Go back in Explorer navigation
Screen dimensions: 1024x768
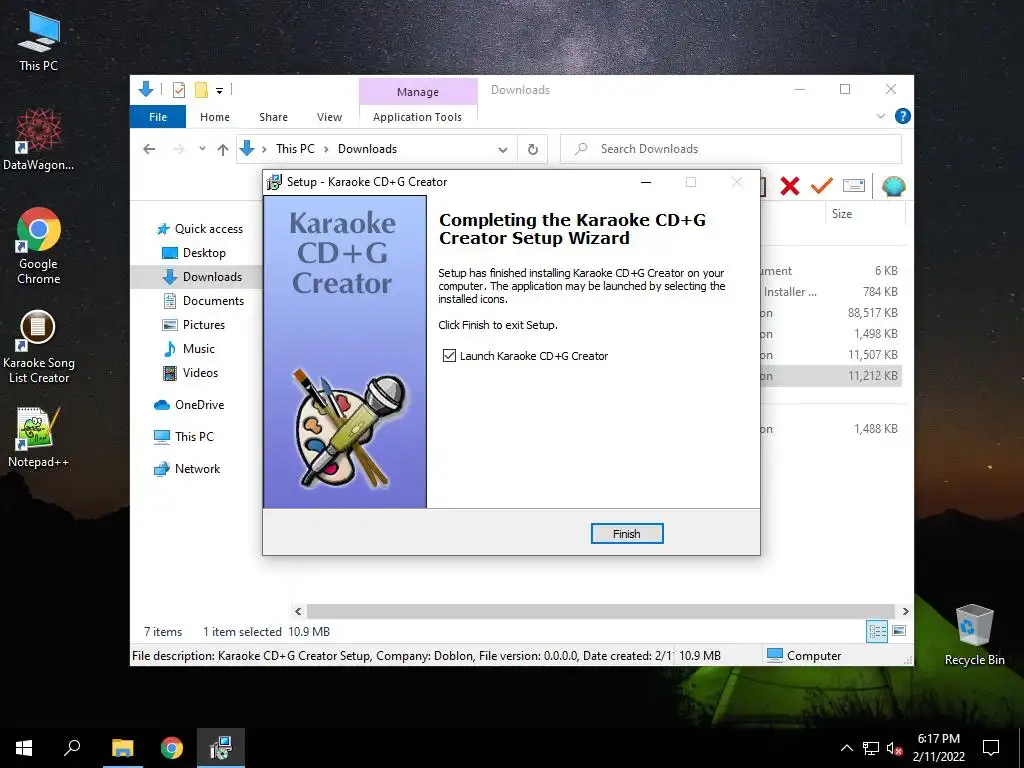[x=149, y=149]
